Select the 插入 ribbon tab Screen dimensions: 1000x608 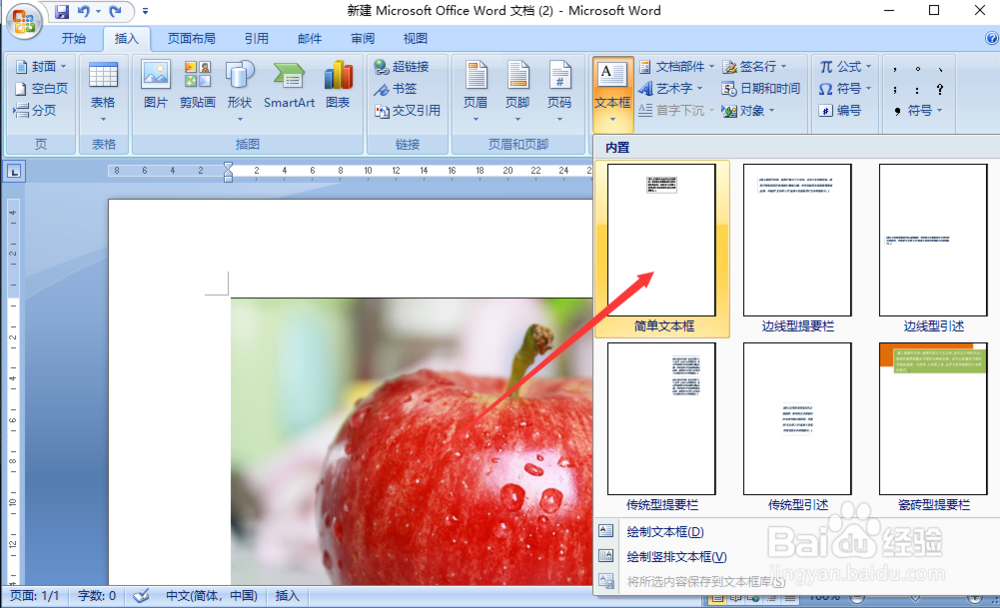coord(126,39)
